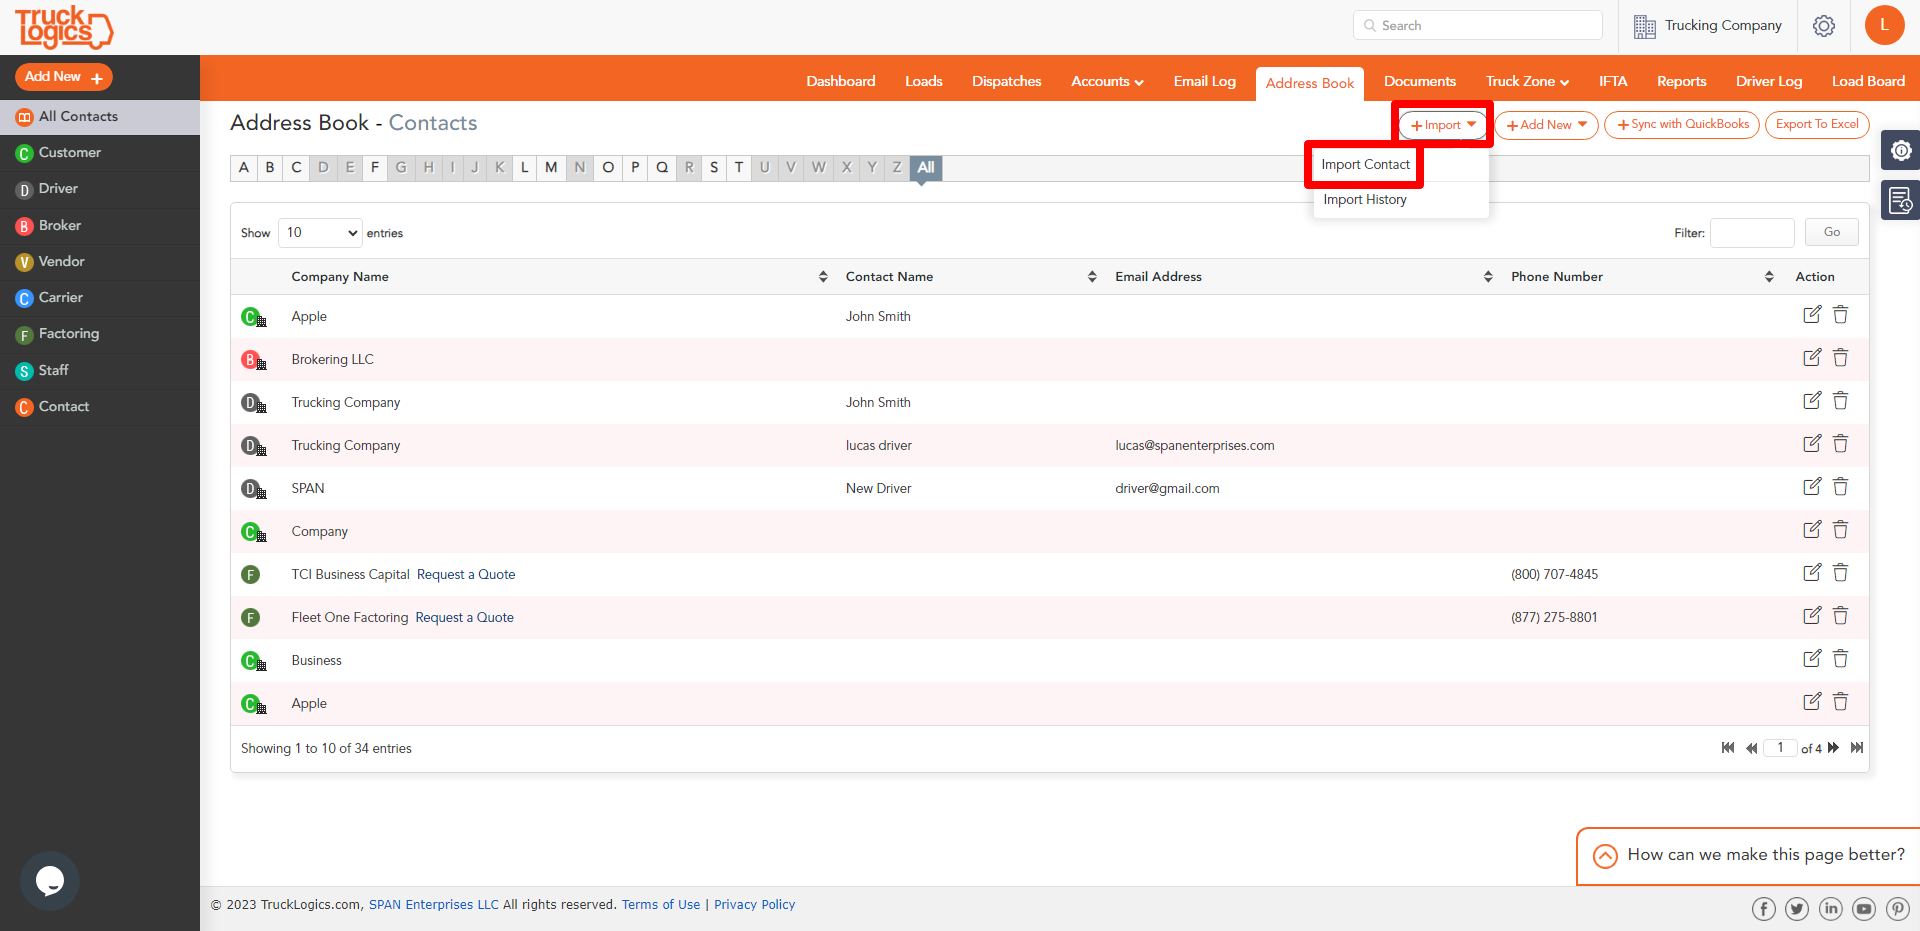
Task: Open the edit icon for Apple contact
Action: pyautogui.click(x=1813, y=315)
